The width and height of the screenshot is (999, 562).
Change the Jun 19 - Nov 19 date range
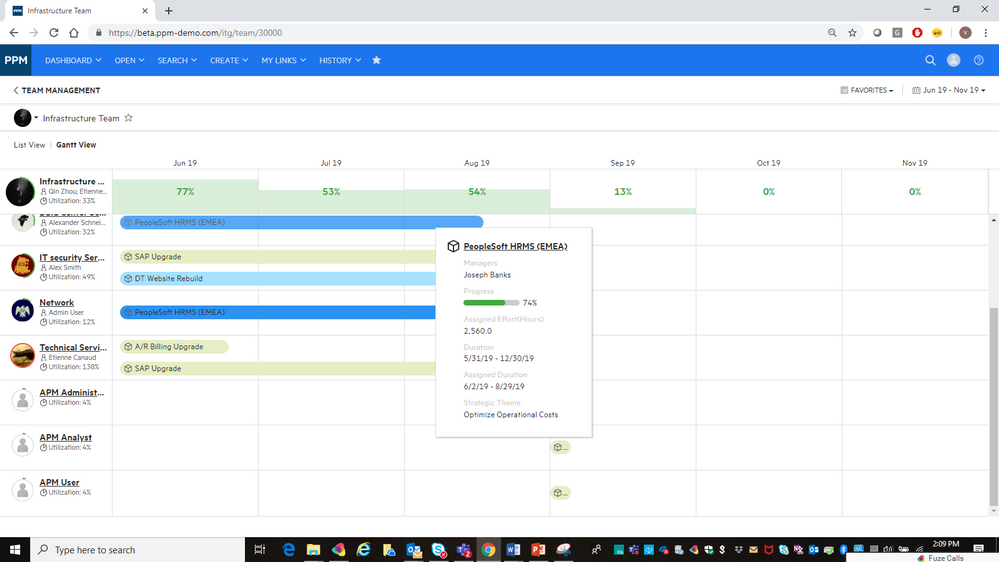pos(949,90)
